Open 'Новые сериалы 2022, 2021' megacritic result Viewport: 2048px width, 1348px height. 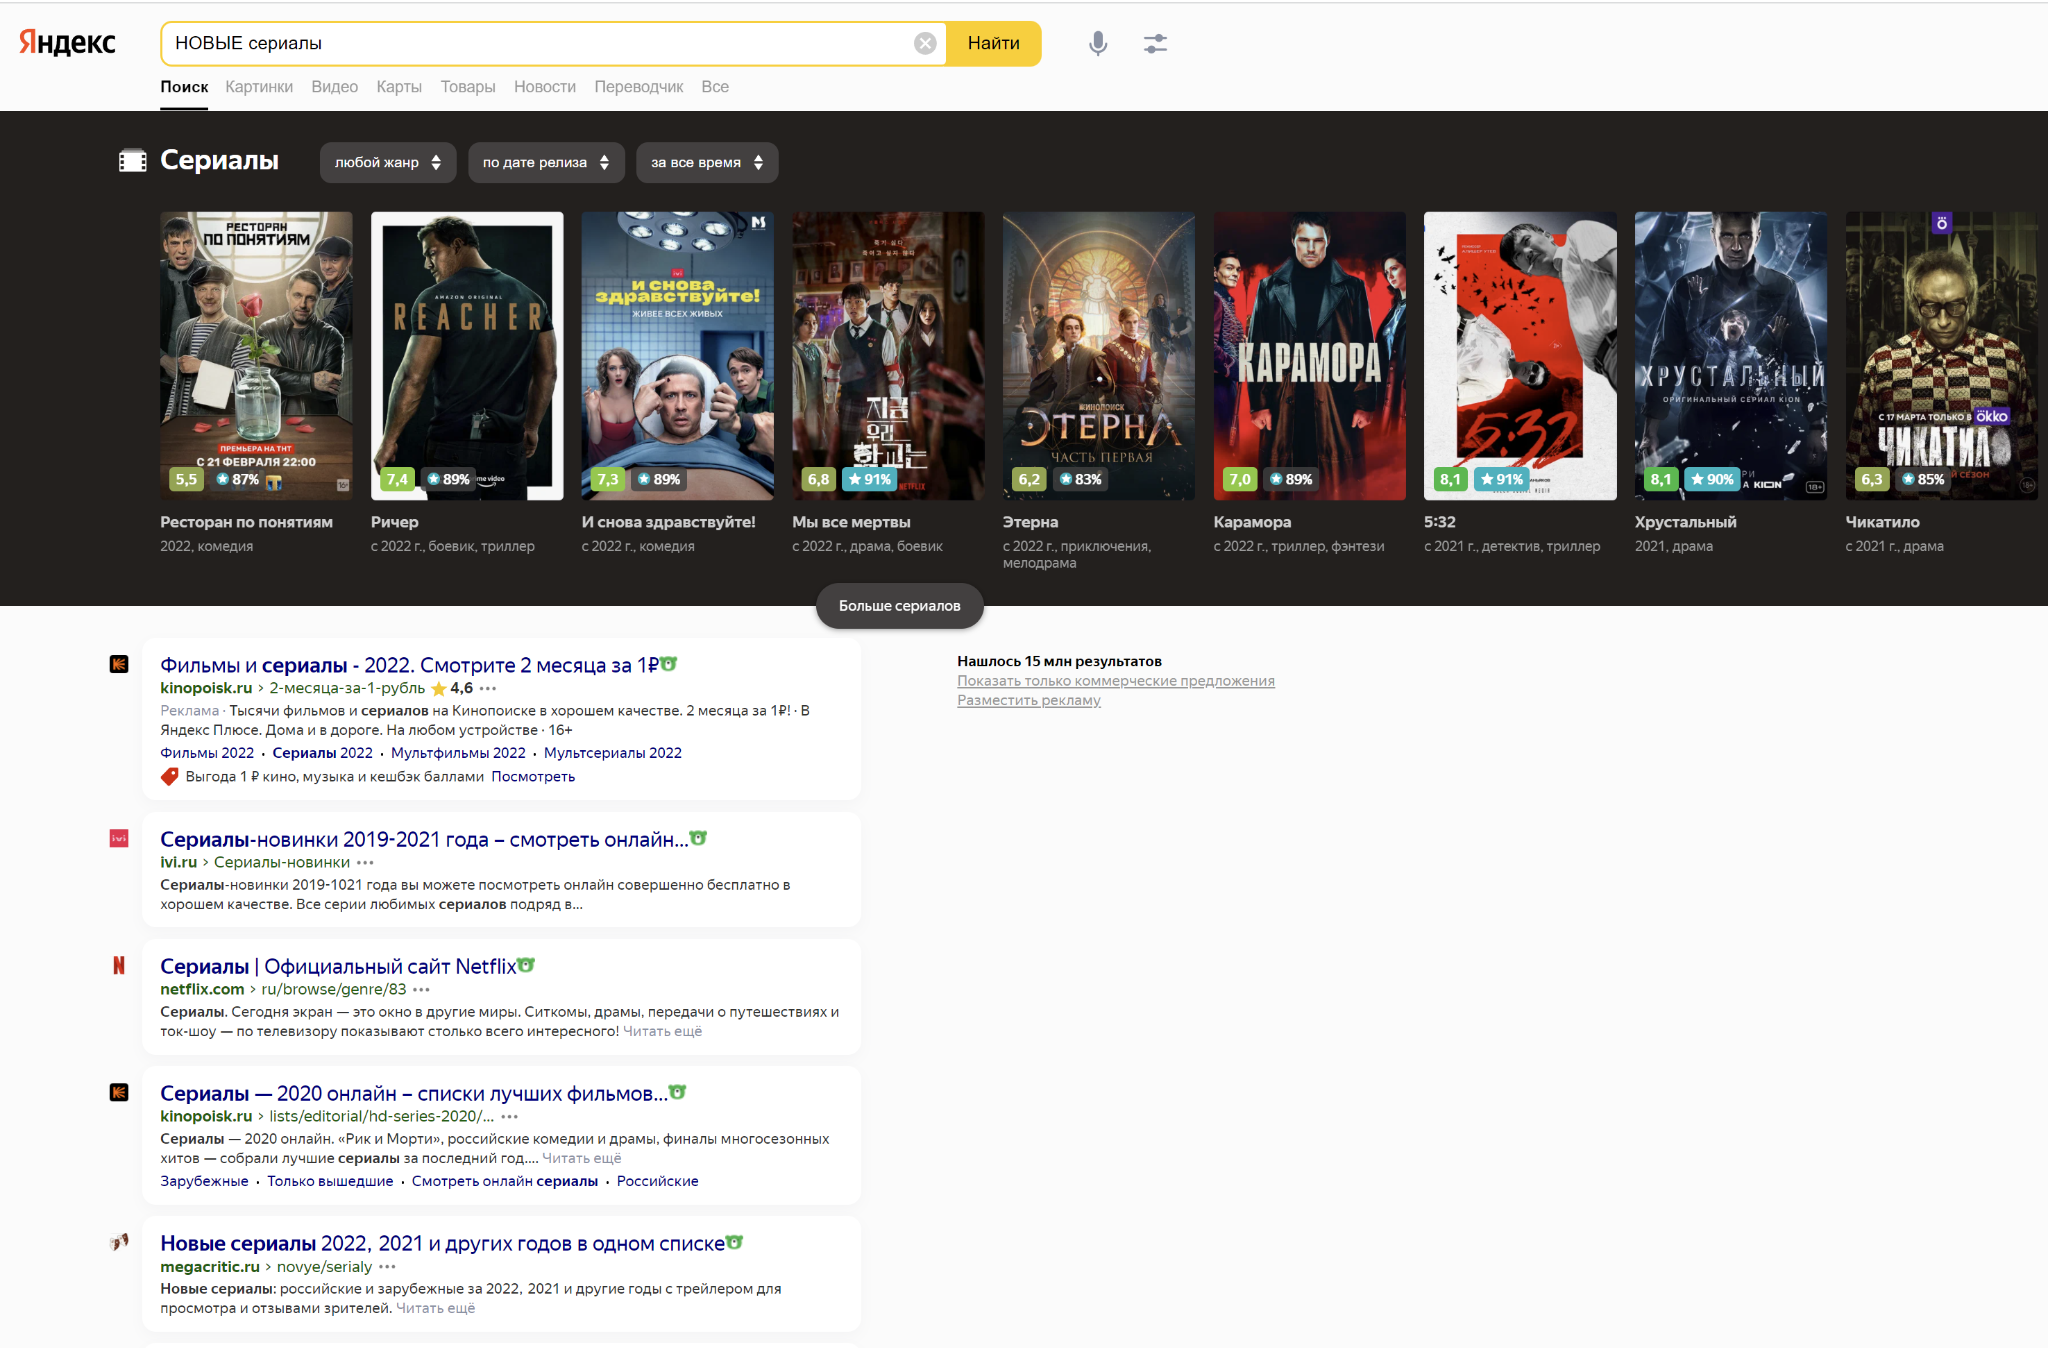442,1243
